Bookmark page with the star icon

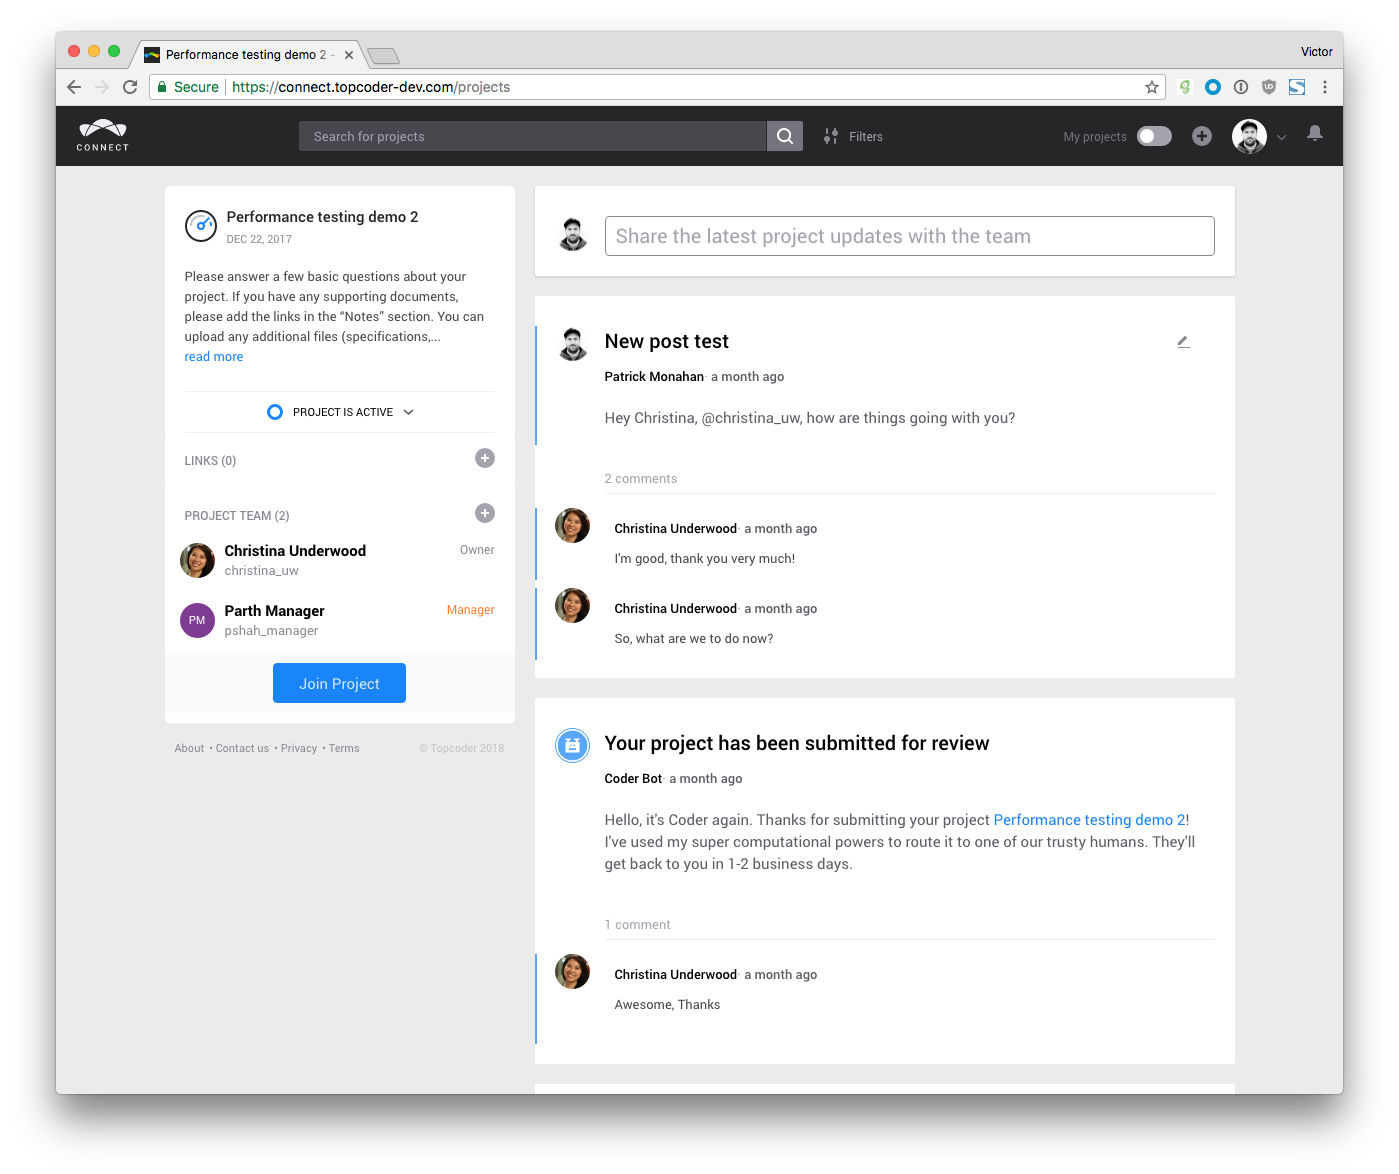[x=1152, y=87]
